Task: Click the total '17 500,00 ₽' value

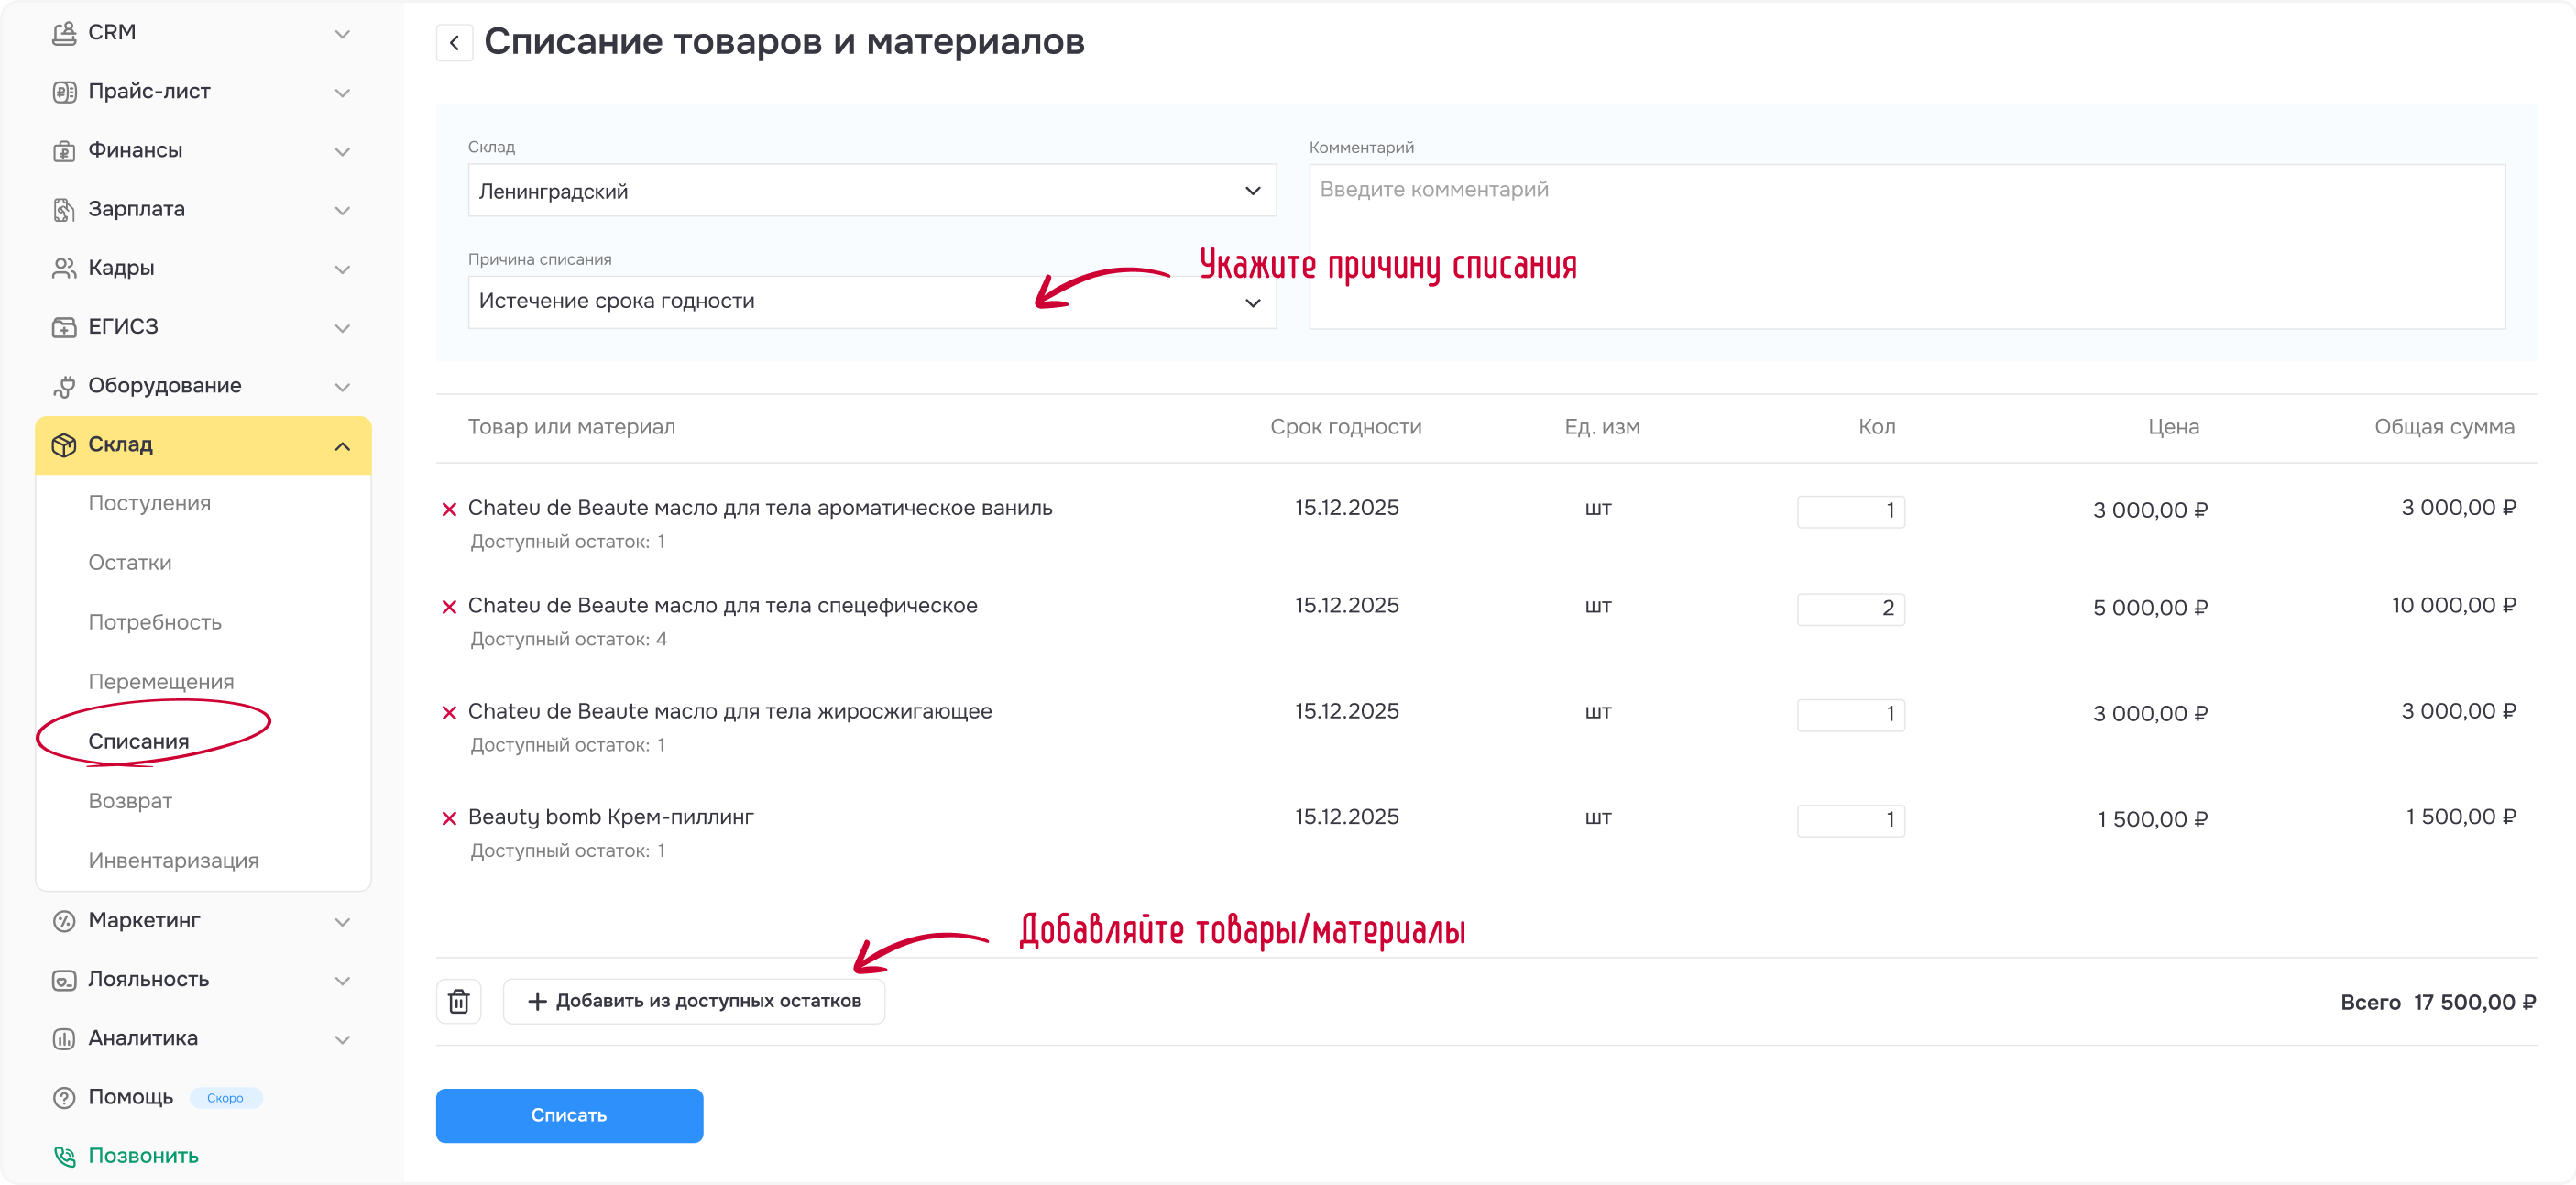Action: tap(2474, 1002)
